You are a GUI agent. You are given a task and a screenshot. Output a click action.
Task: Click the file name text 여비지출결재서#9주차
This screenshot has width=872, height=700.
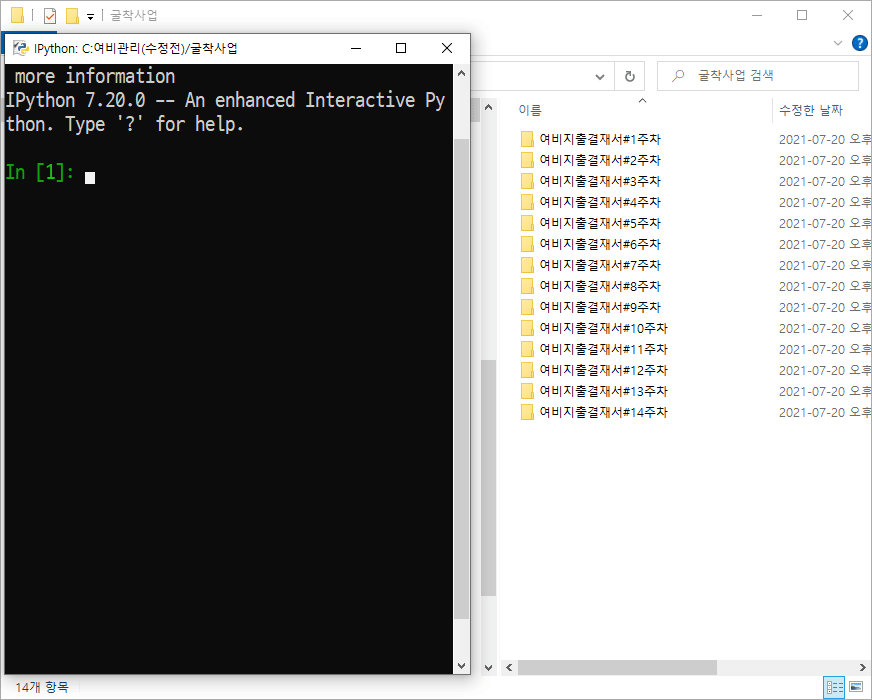point(600,307)
